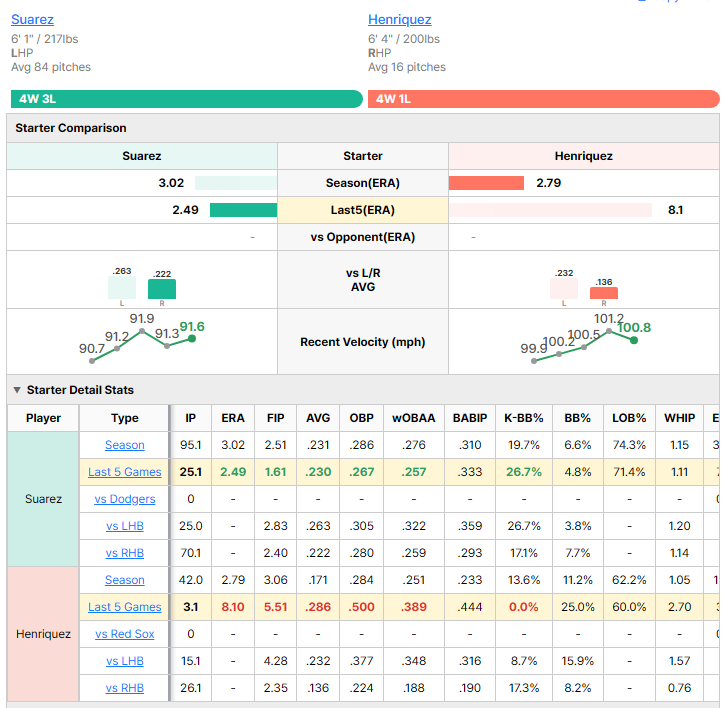This screenshot has height=708, width=726.
Task: Open Suarez vs RHB split link
Action: click(x=125, y=553)
